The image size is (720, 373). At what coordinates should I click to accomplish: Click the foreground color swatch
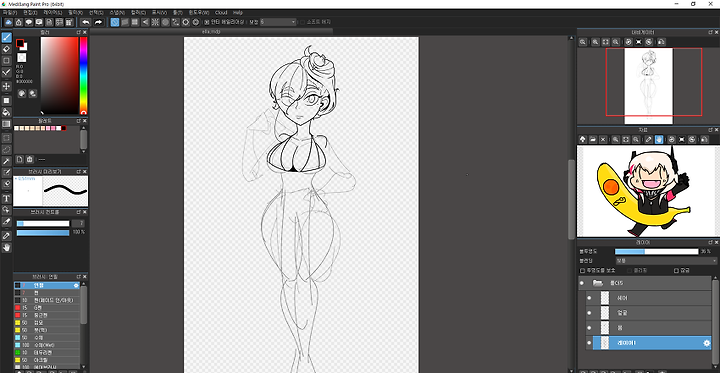pos(20,43)
